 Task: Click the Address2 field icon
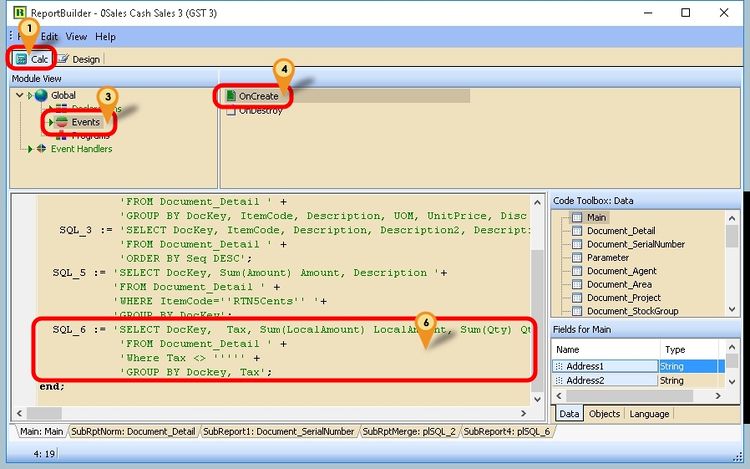coord(559,381)
